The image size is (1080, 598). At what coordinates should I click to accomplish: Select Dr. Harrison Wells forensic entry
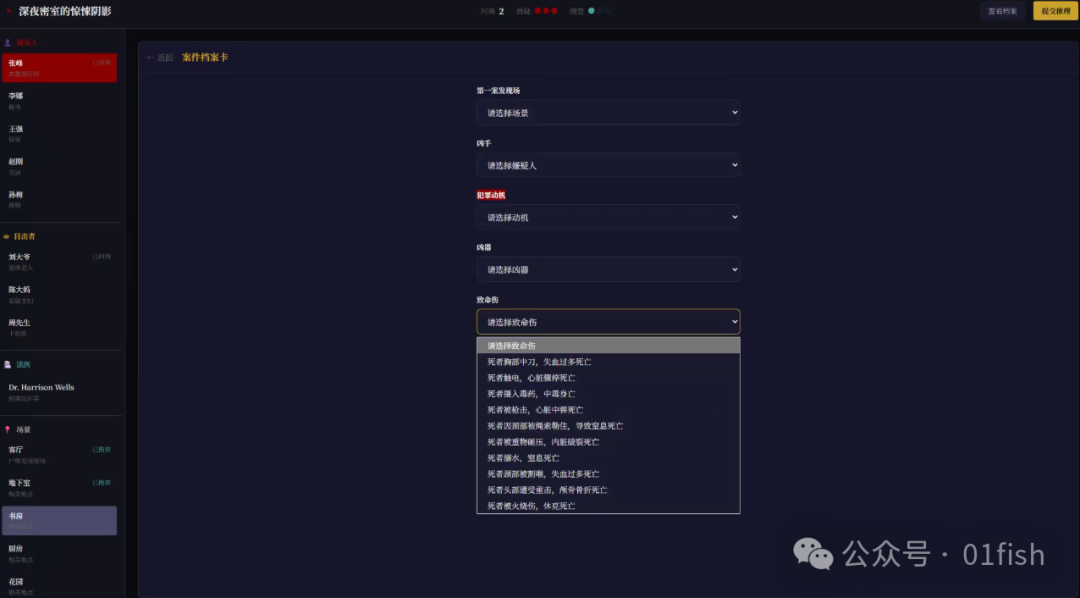click(x=59, y=392)
